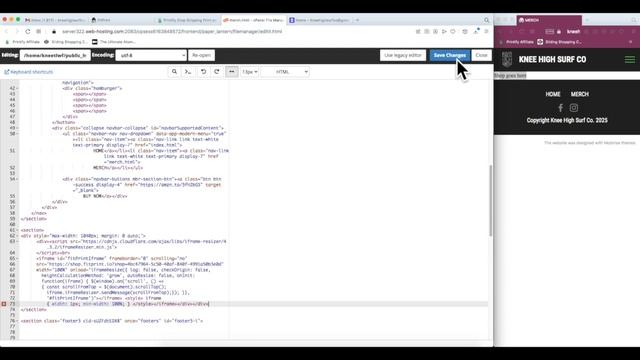Collapse the section fold at line 61
The height and width of the screenshot is (360, 640).
coord(17,230)
